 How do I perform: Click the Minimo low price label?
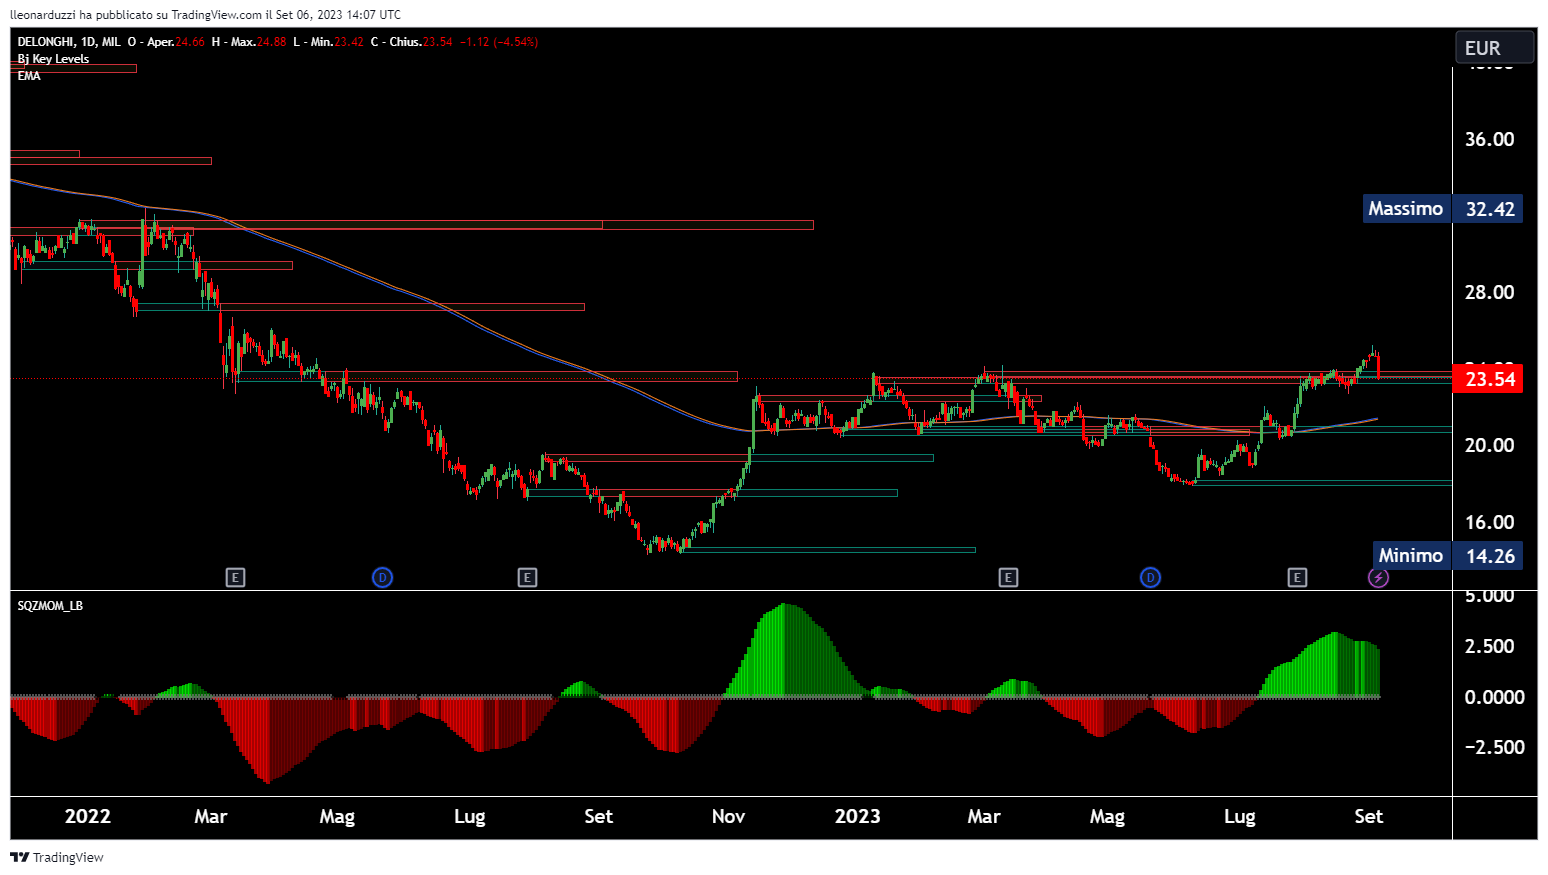[1412, 555]
